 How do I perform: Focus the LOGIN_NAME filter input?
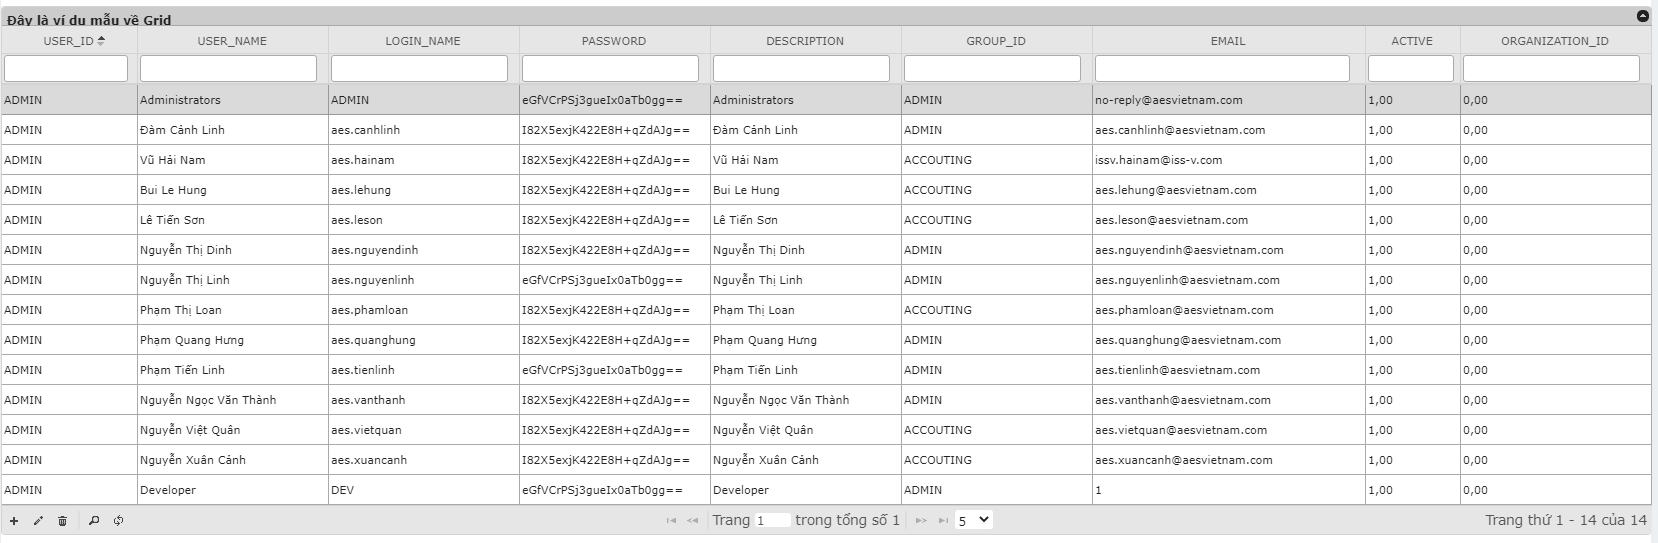point(419,68)
